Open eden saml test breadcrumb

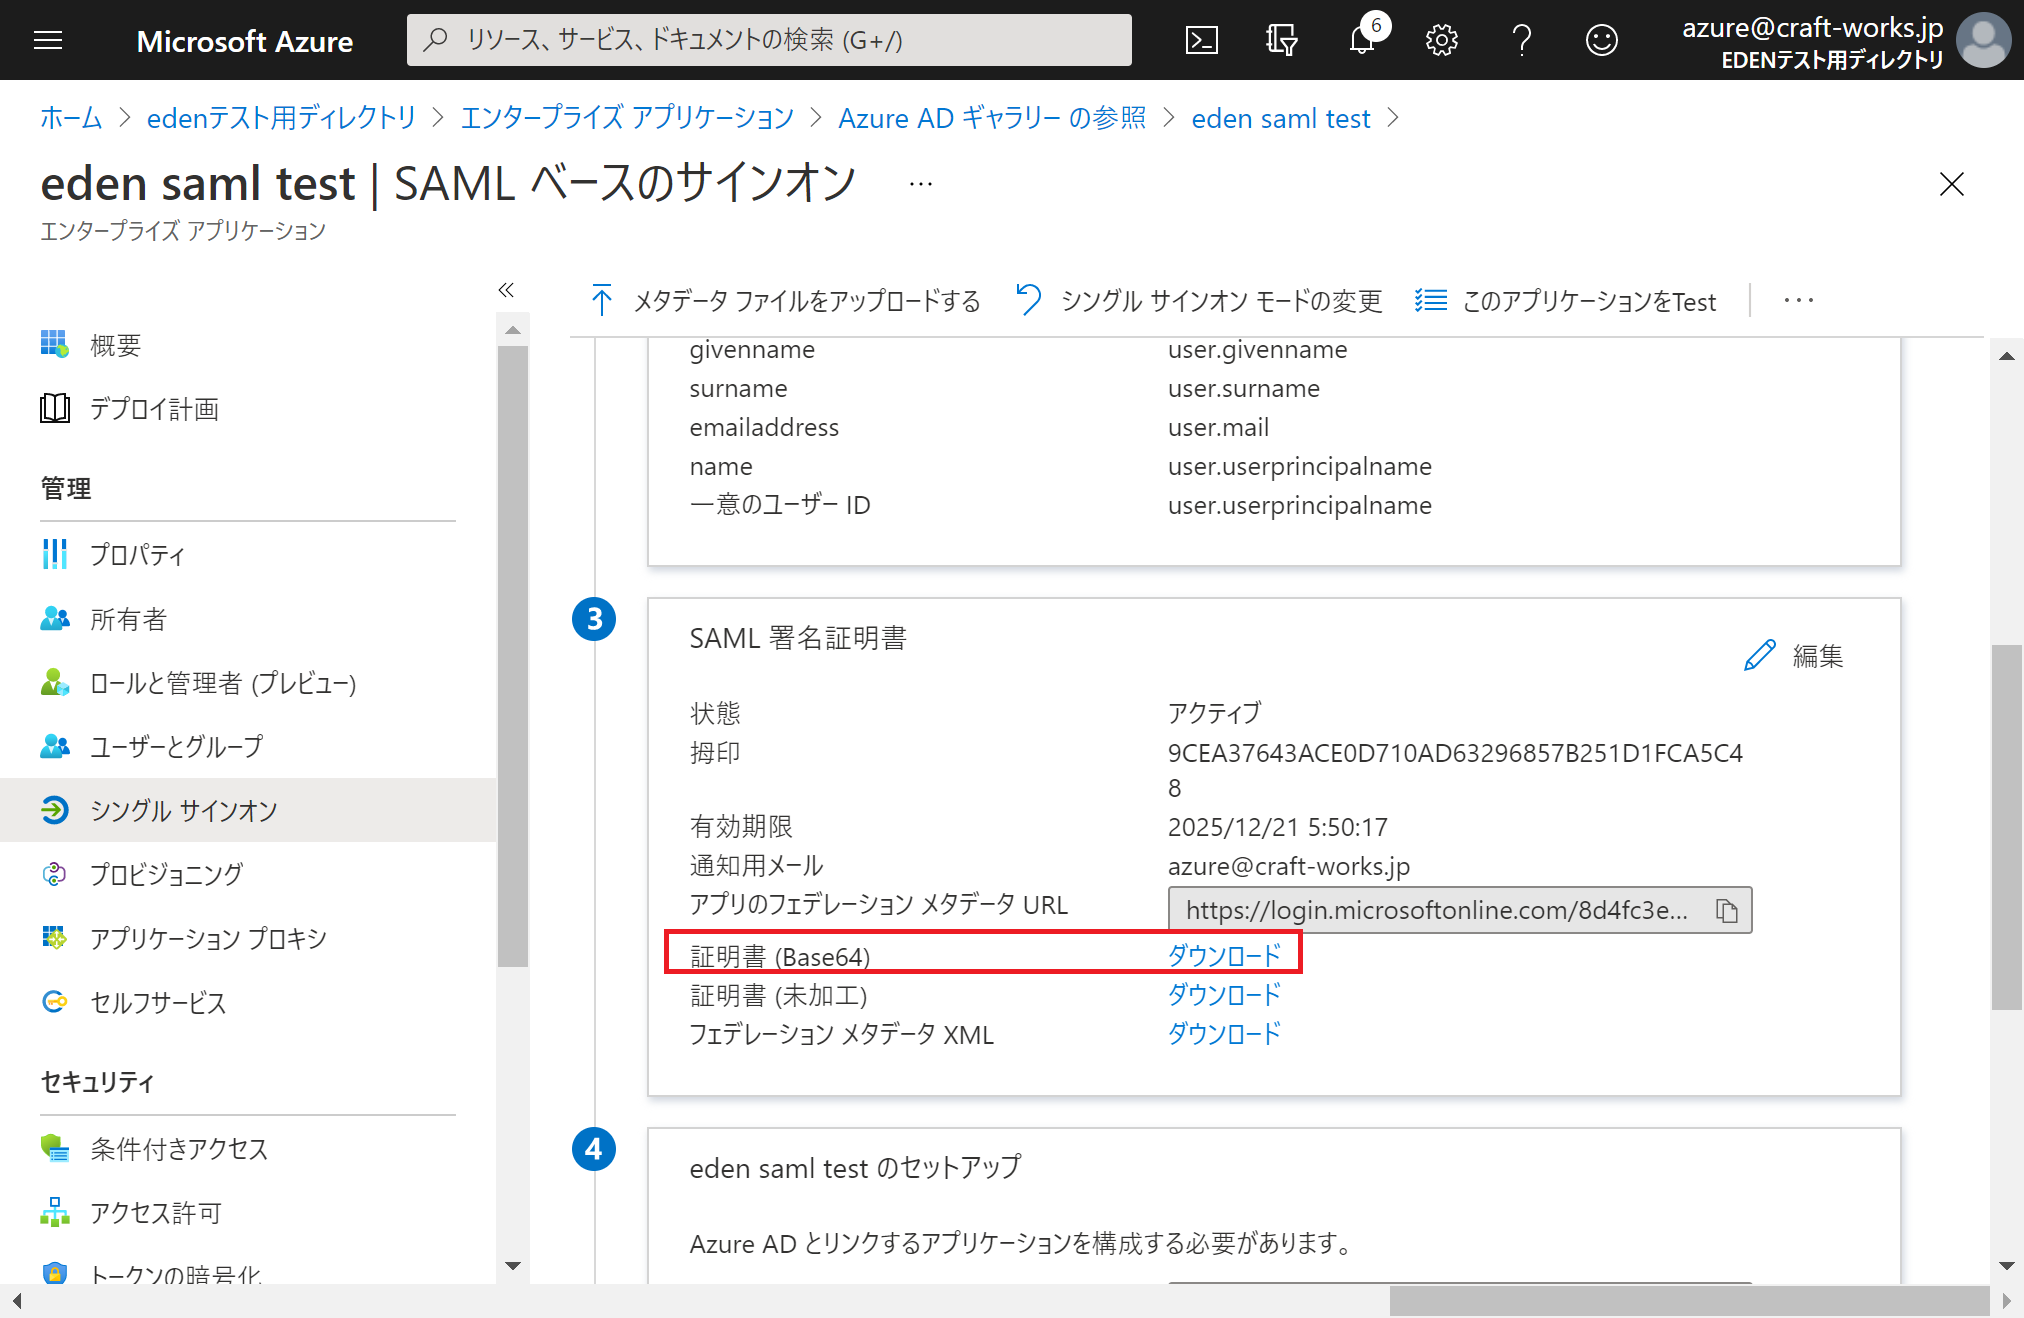click(1281, 118)
